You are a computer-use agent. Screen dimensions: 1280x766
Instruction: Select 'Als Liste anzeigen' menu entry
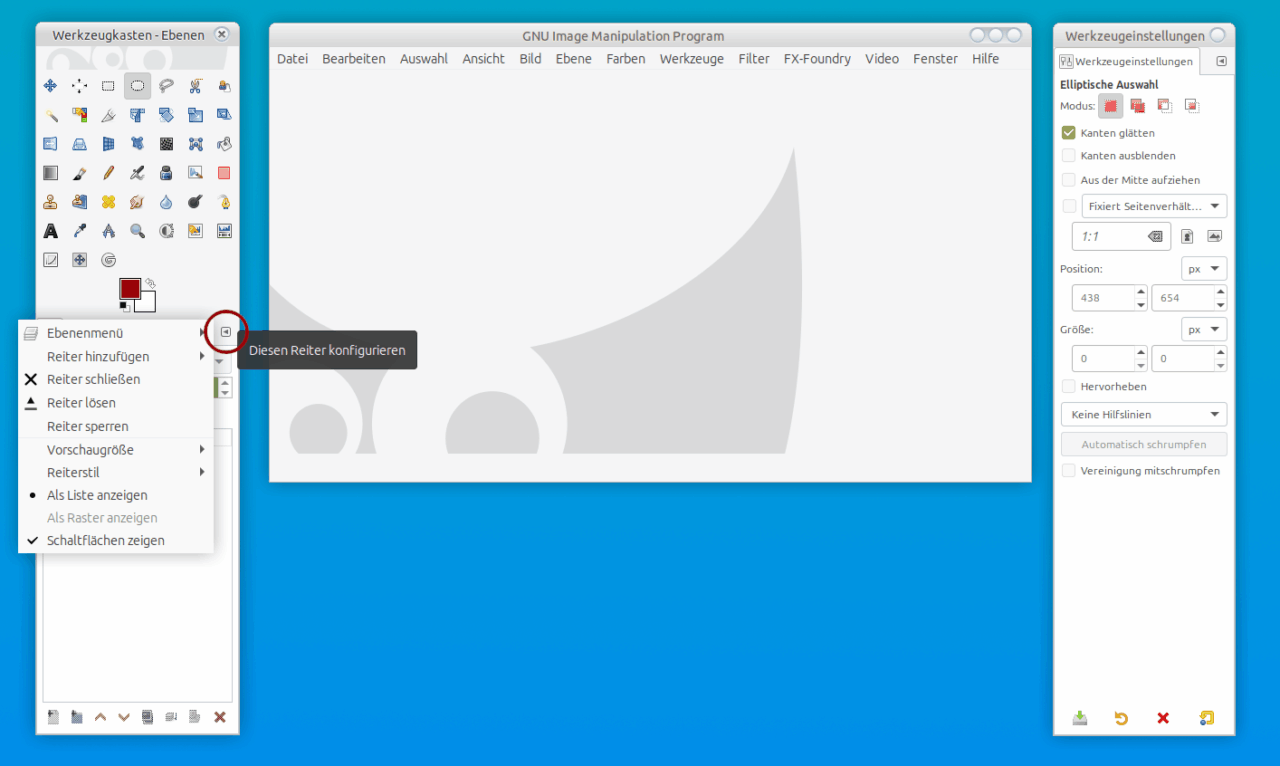[116, 495]
